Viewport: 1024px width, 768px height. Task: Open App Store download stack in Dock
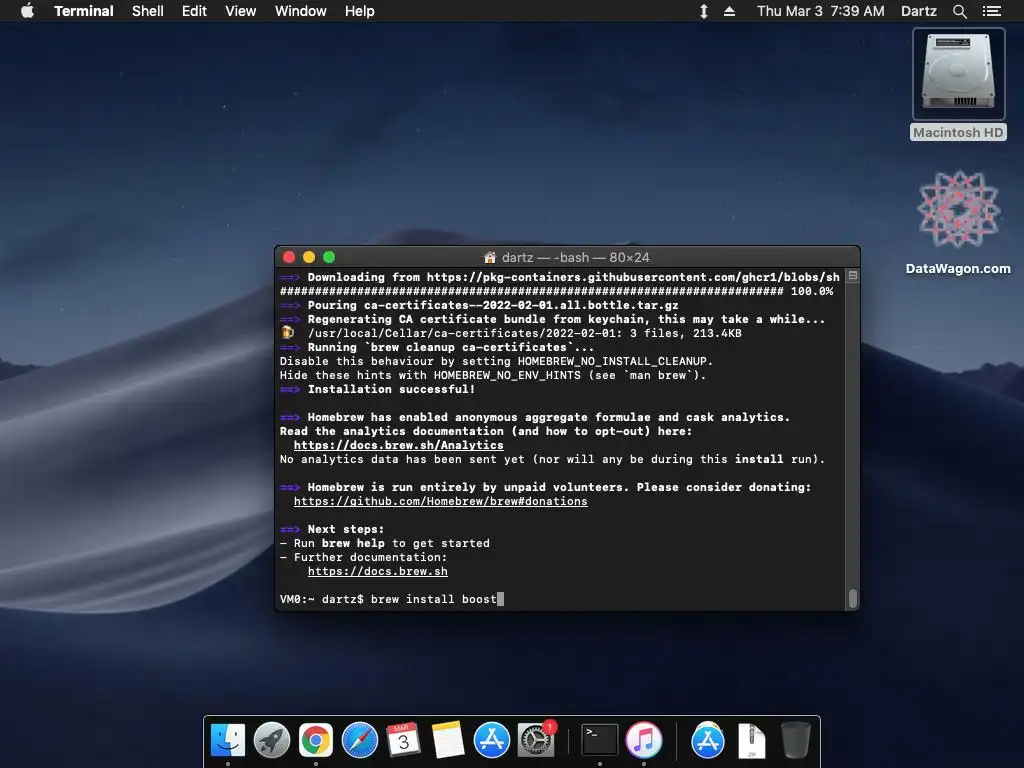[708, 740]
